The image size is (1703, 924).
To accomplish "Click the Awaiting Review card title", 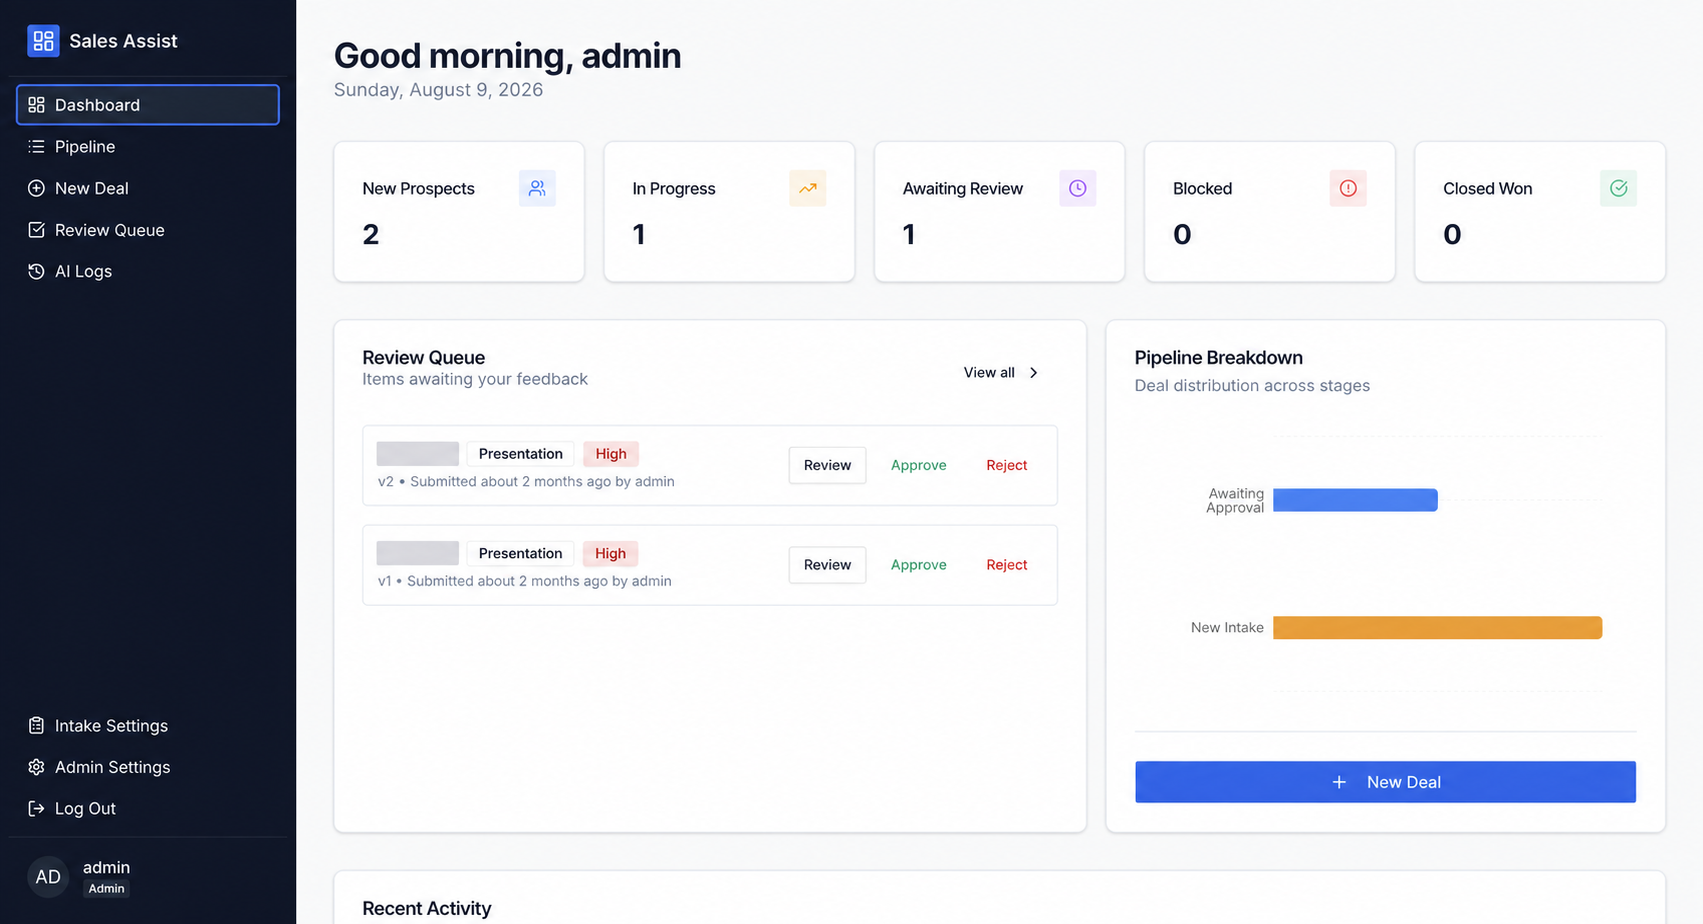I will [962, 189].
